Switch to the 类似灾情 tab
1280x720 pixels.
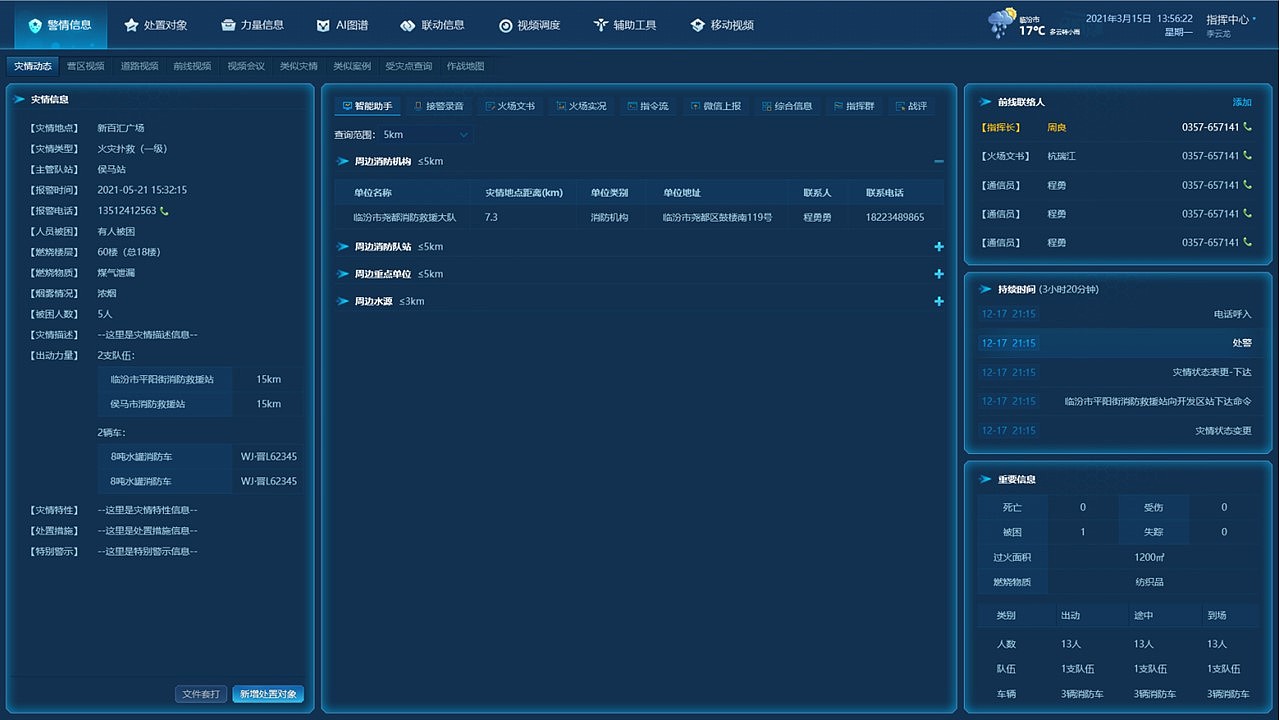pyautogui.click(x=299, y=66)
